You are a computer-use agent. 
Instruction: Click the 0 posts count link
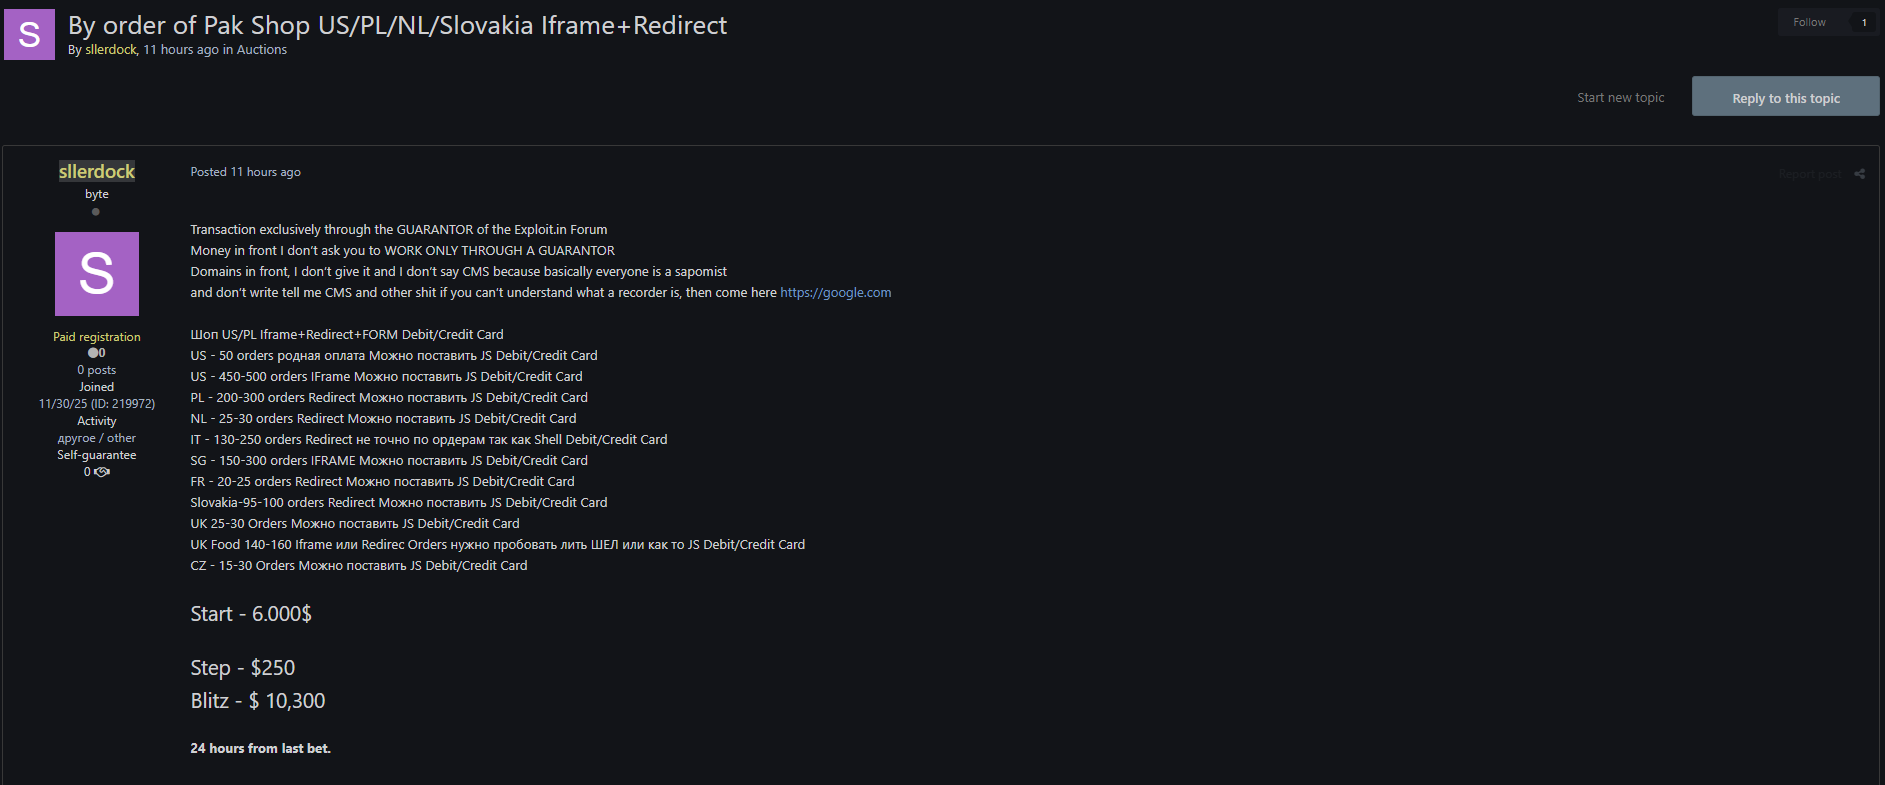click(97, 370)
